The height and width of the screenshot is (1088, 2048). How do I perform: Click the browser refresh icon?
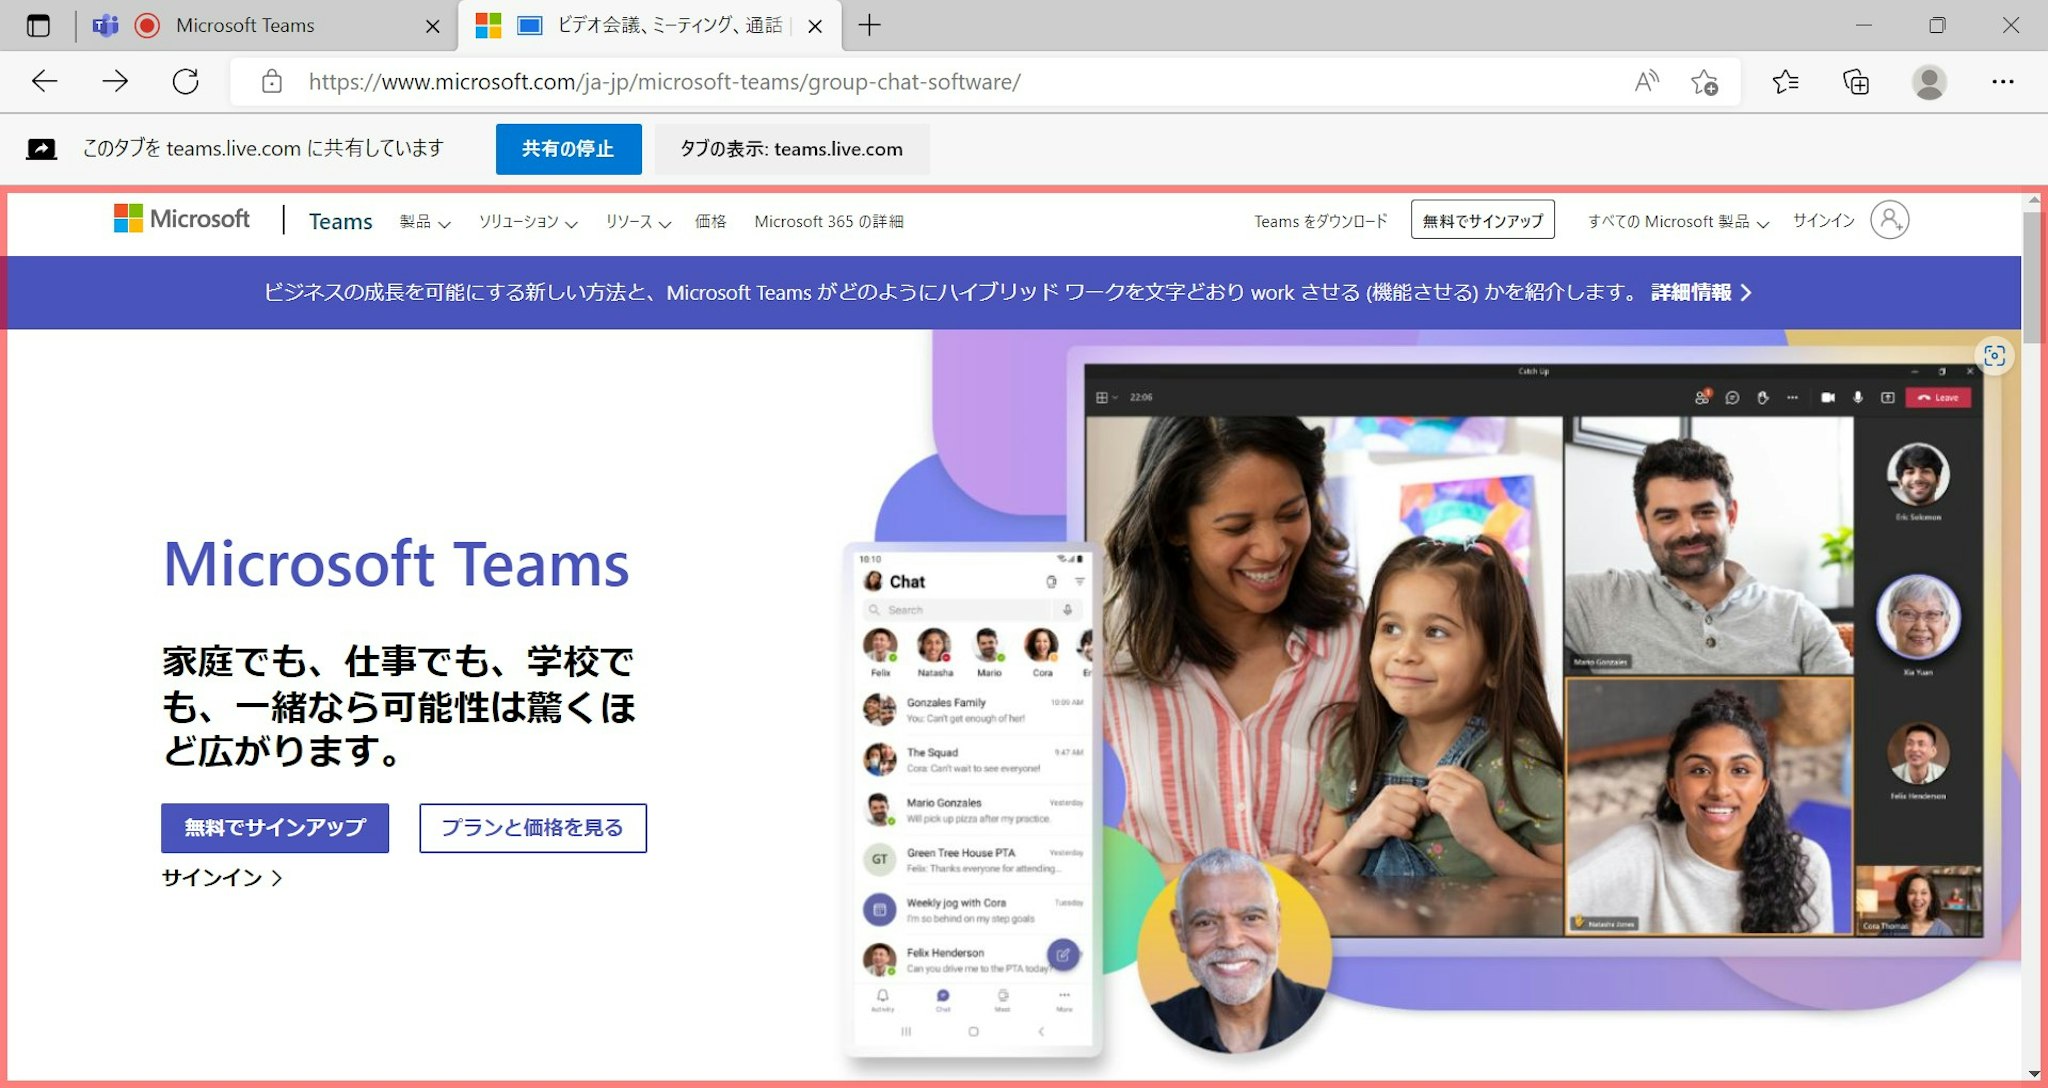pos(186,82)
